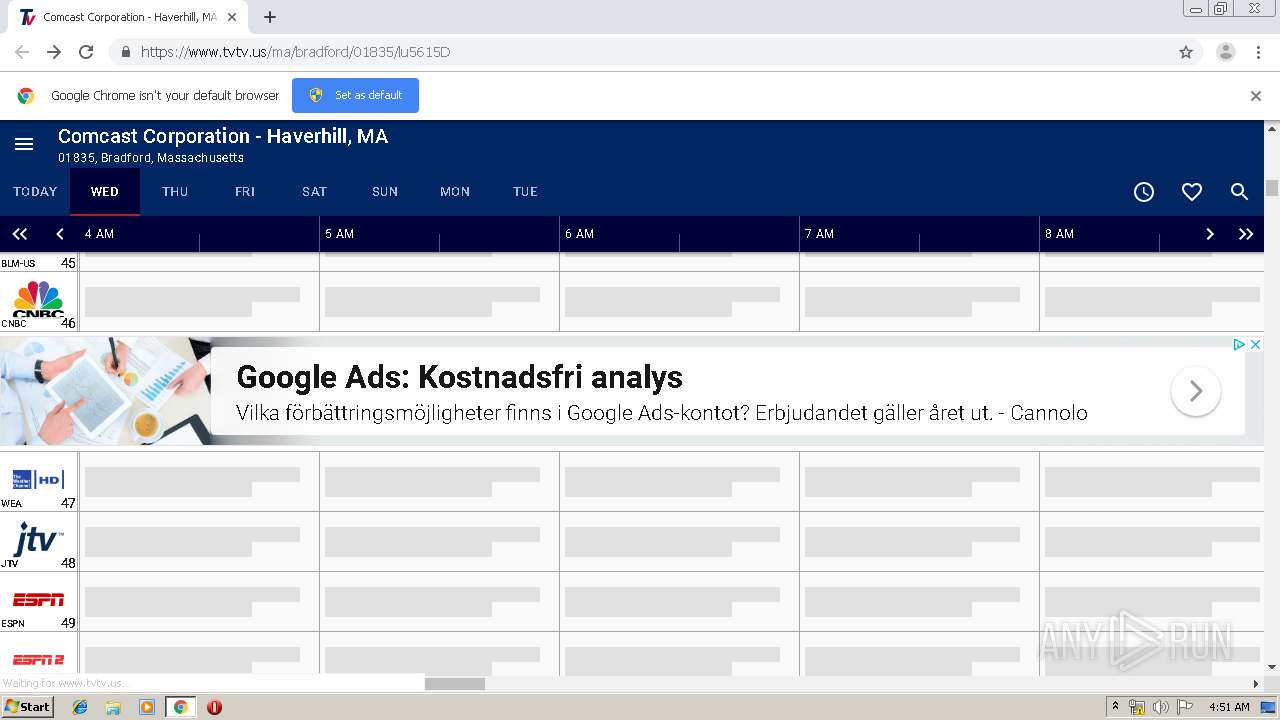Go to earlier time with single left arrow
This screenshot has width=1280, height=720.
click(x=60, y=234)
